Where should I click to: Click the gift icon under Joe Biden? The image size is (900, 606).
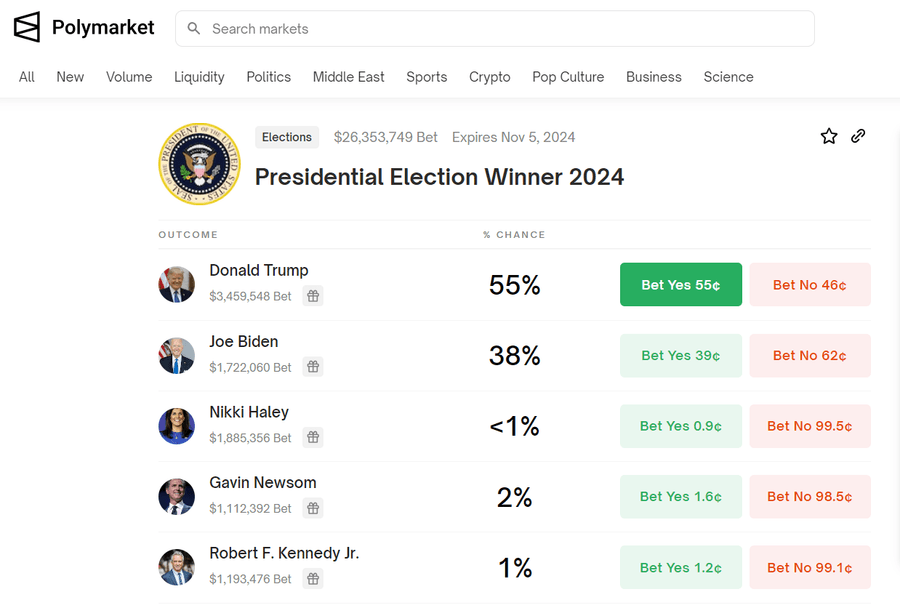pos(313,367)
